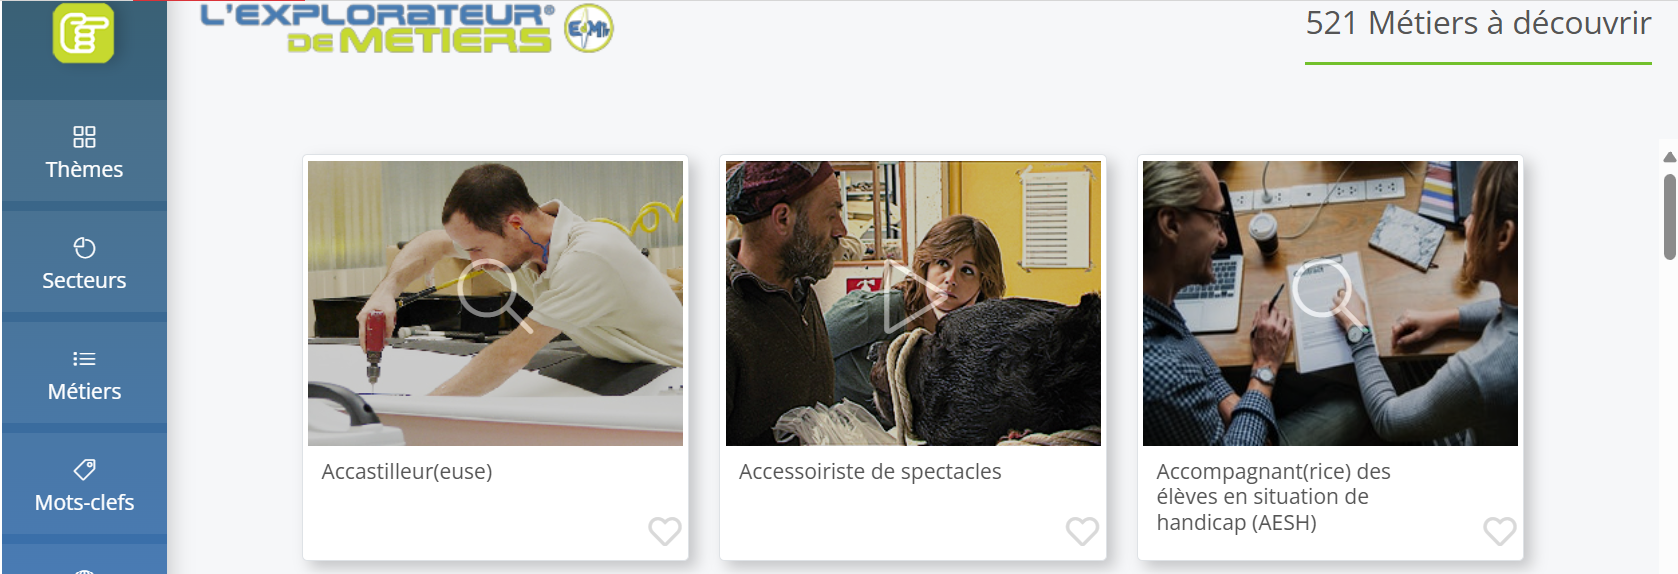Open the Accastilleur drilling photo thumbnail

coord(495,303)
